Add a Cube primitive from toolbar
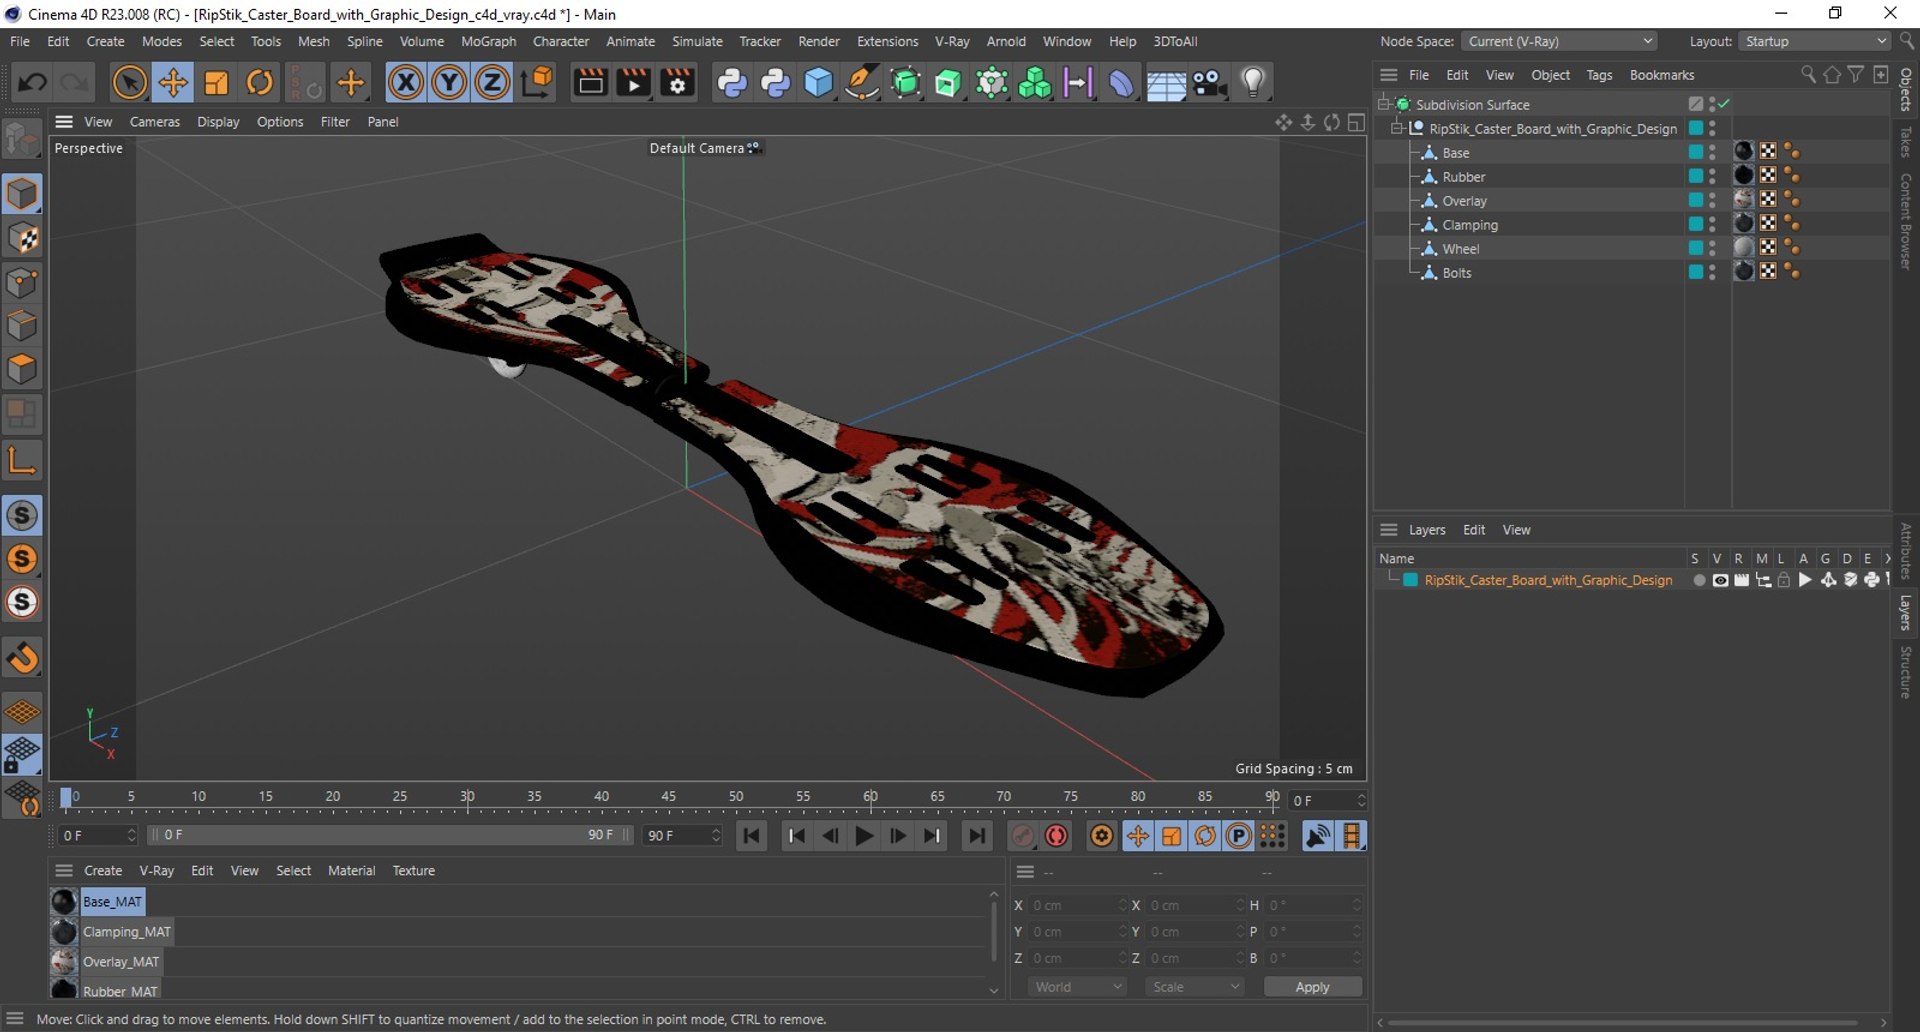 [x=818, y=82]
